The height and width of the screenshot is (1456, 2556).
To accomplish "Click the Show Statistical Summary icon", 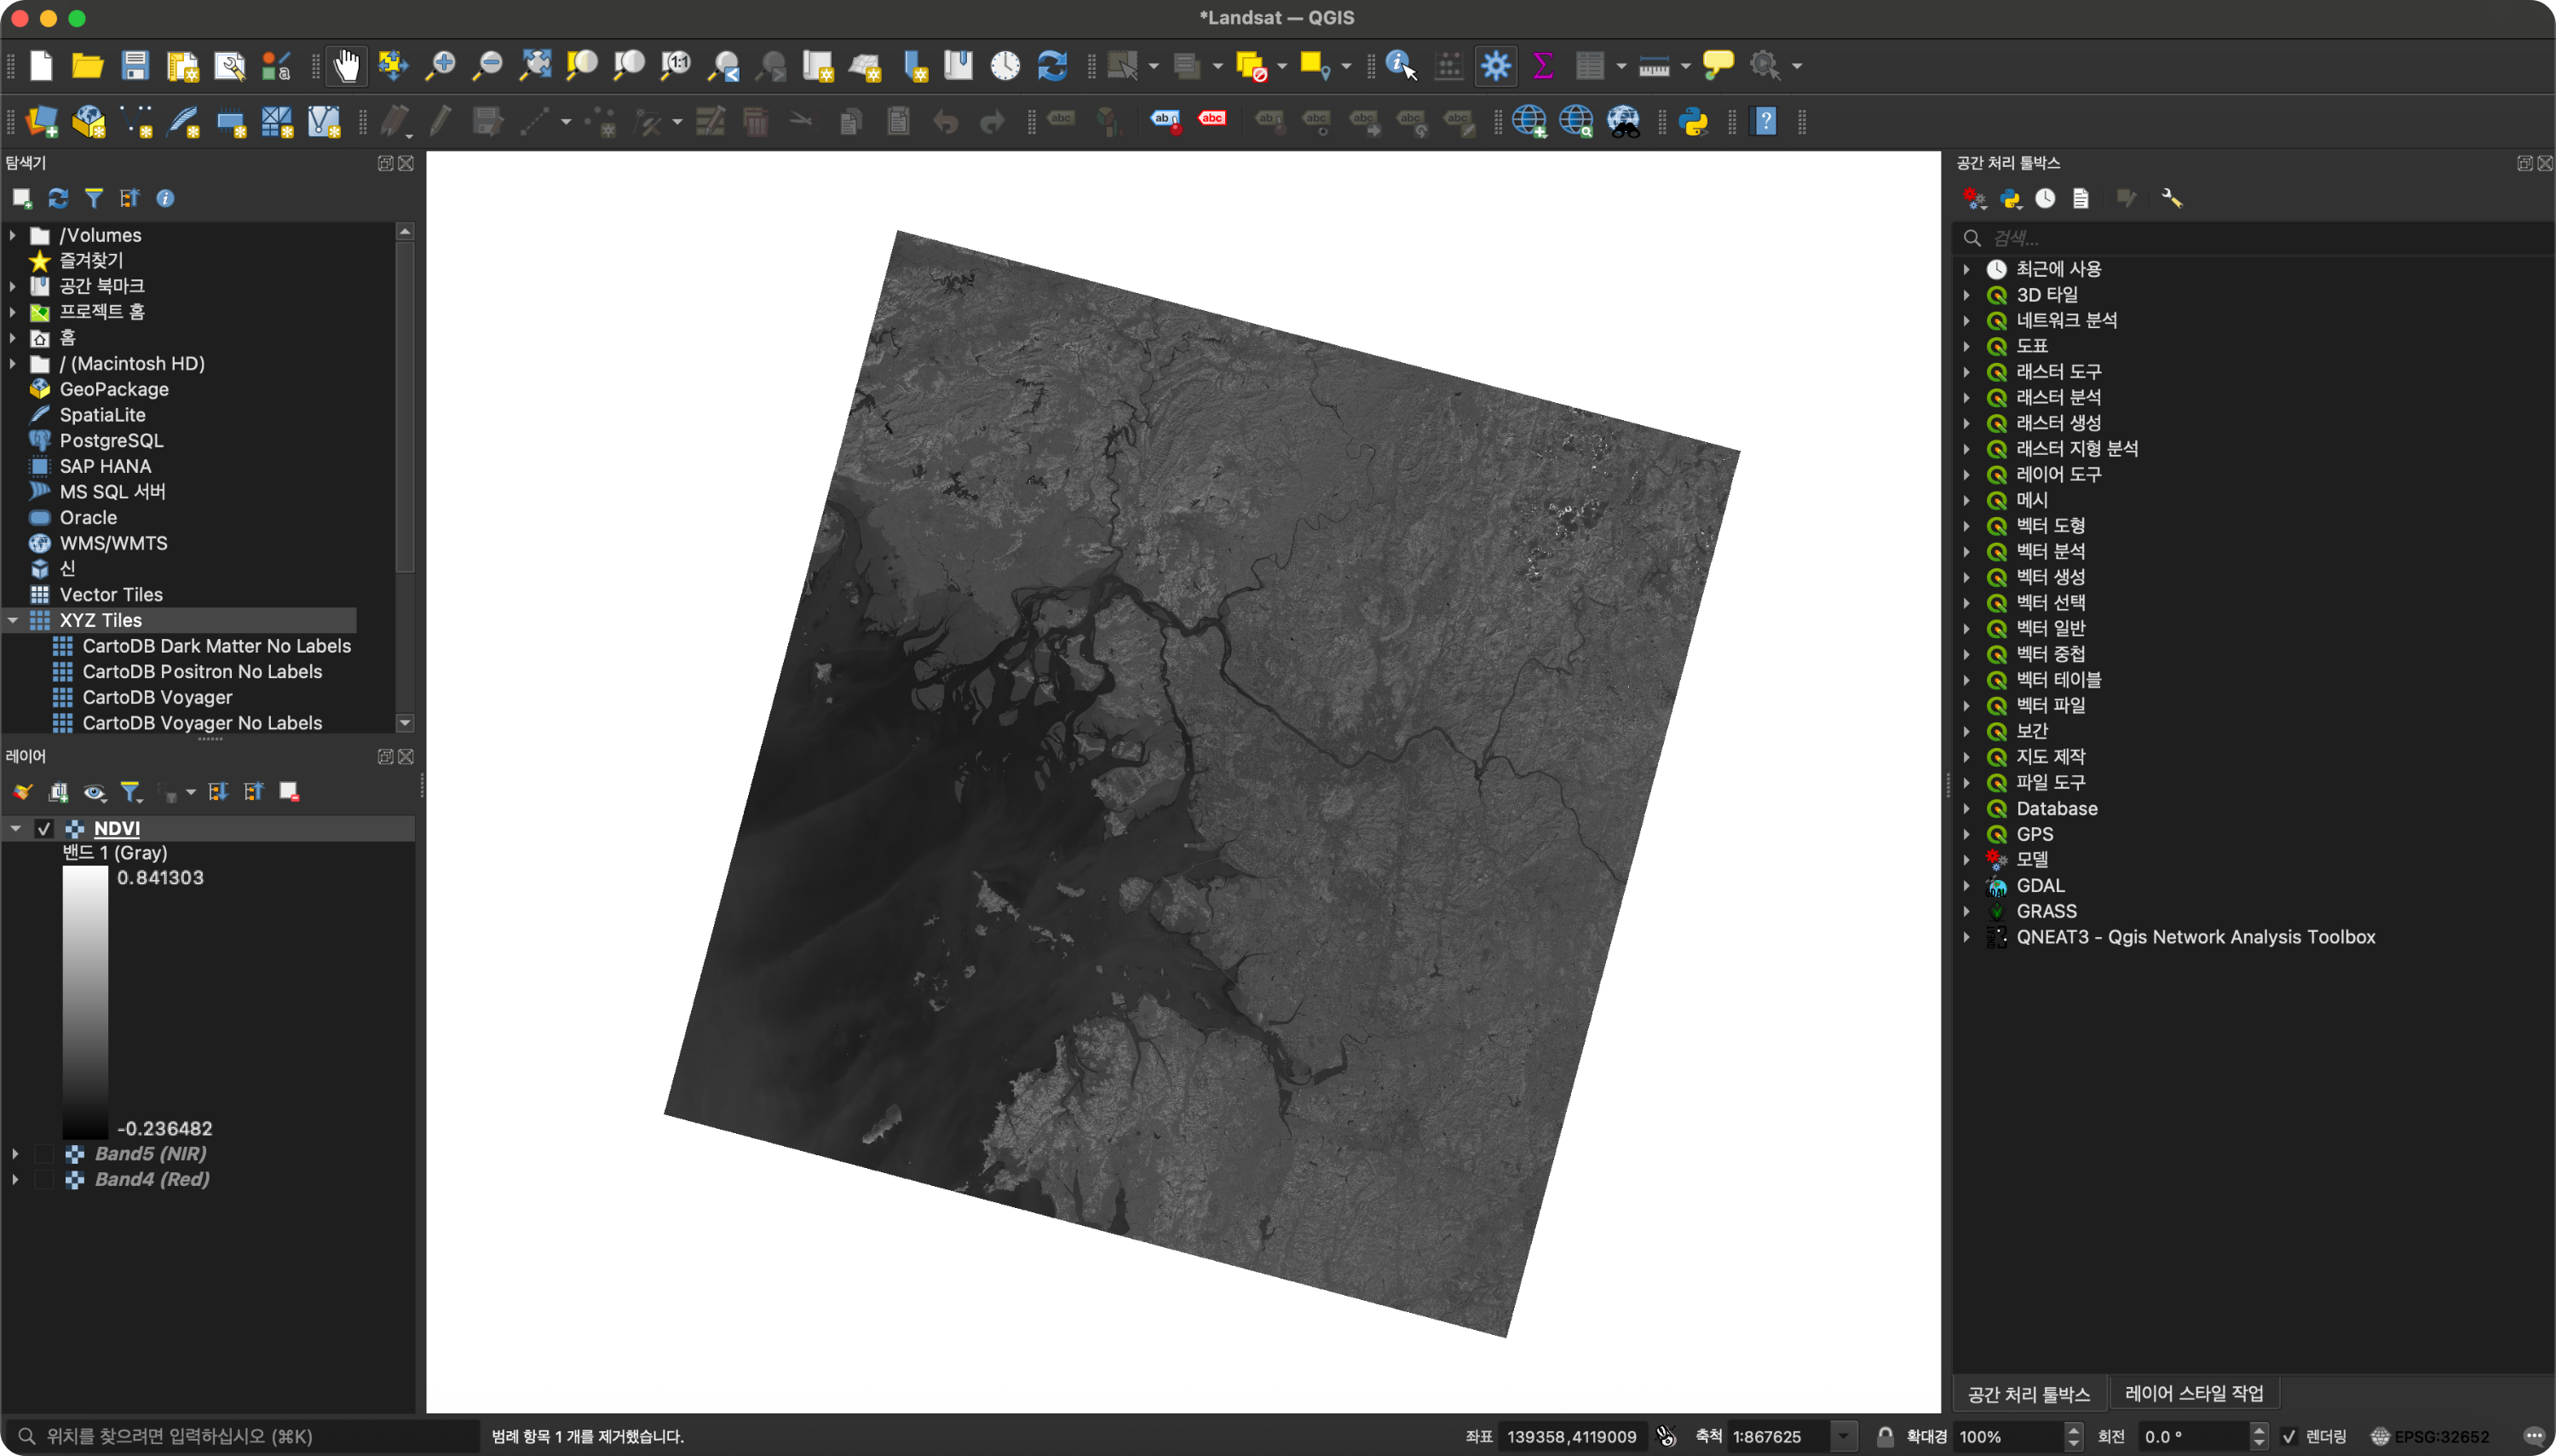I will (x=1543, y=65).
